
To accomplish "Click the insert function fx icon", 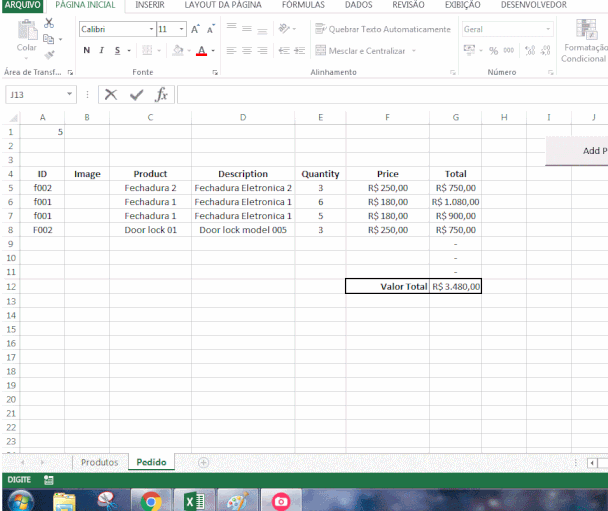I will tap(160, 94).
